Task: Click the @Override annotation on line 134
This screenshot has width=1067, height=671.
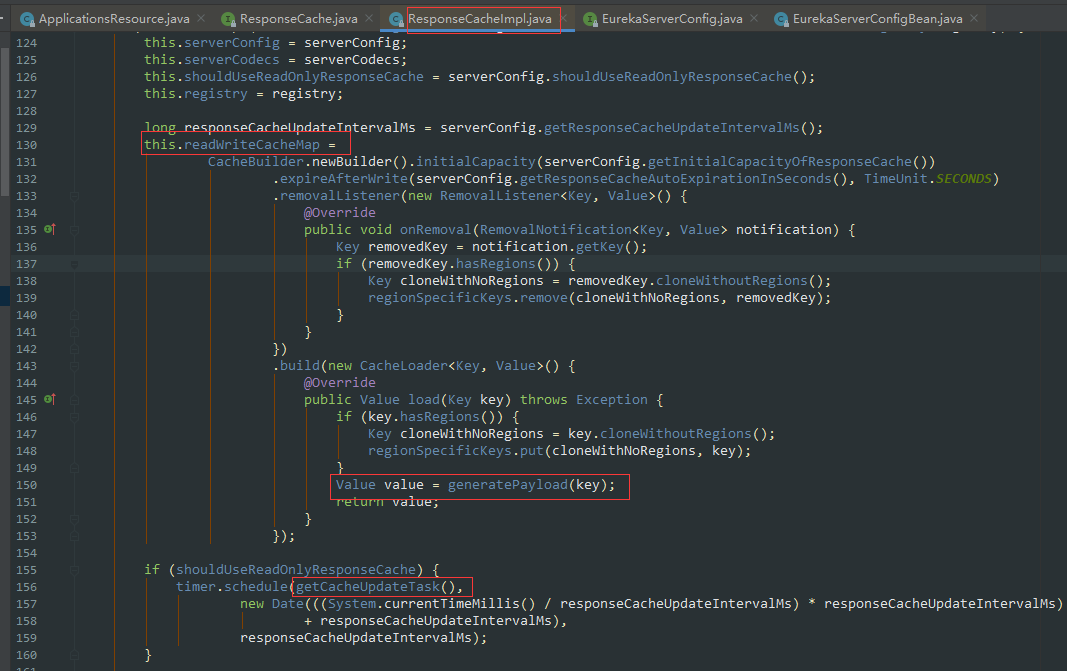Action: coord(340,212)
